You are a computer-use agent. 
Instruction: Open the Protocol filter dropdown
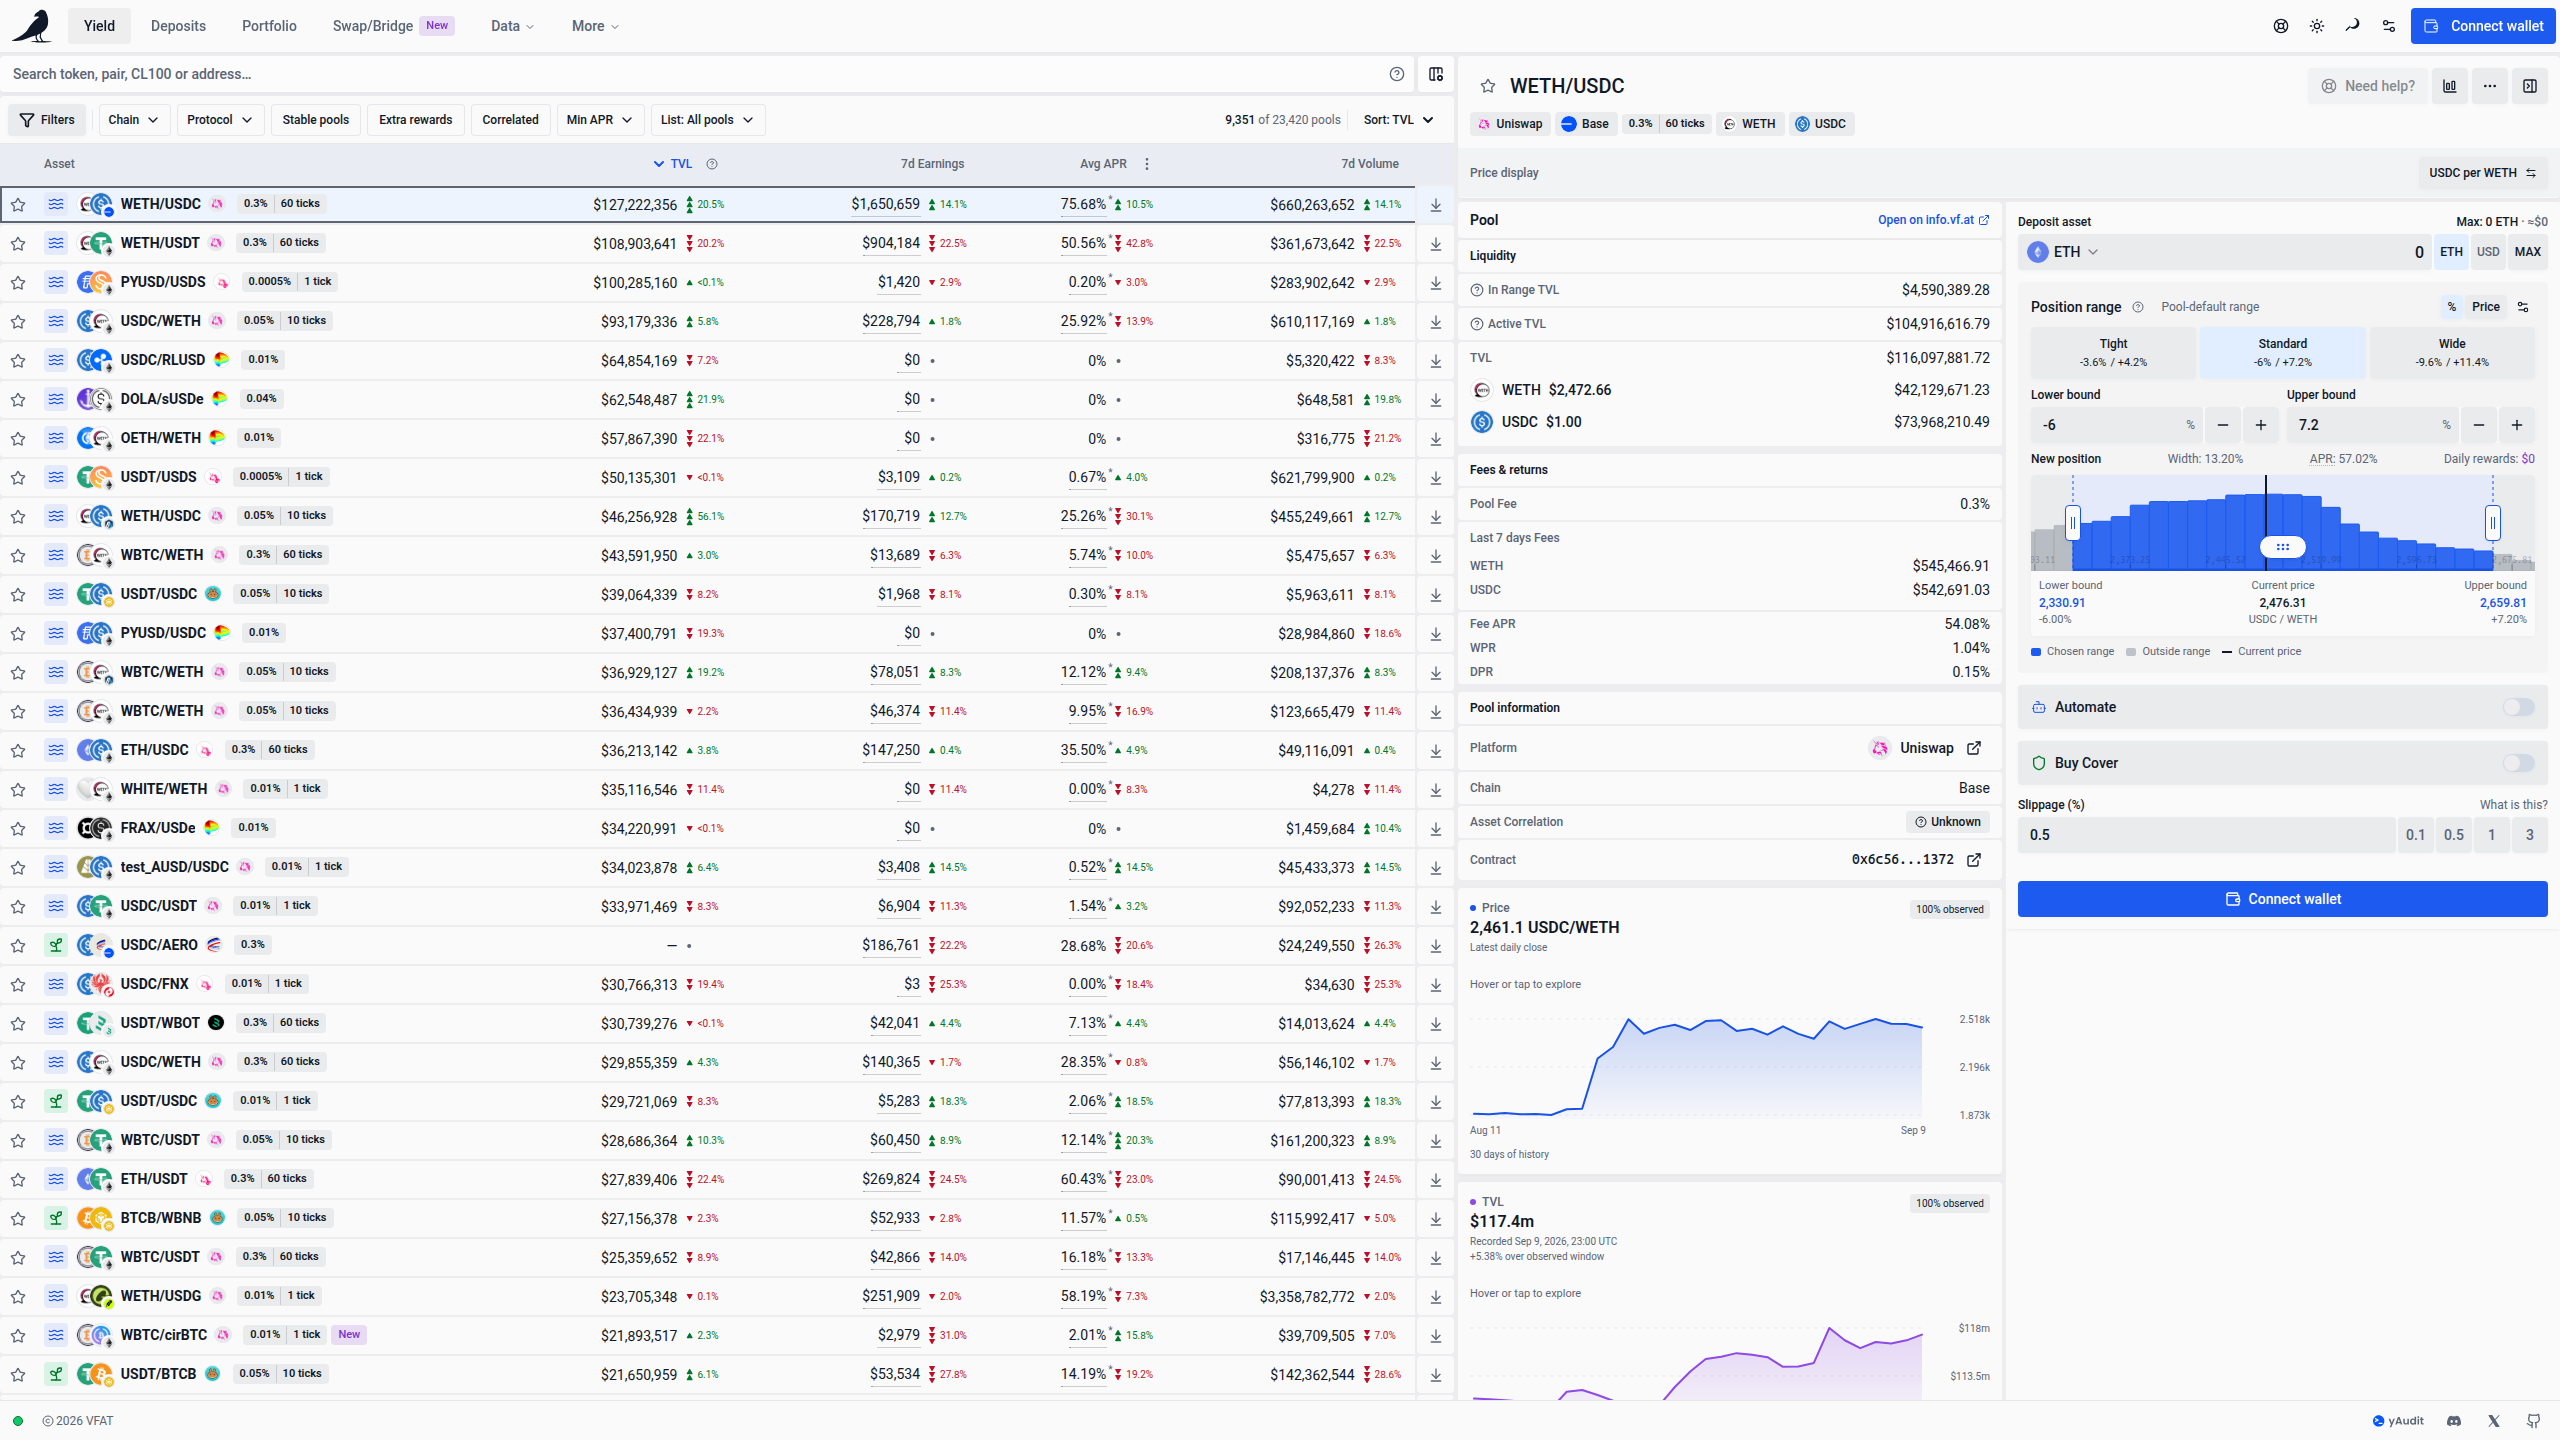[x=220, y=120]
